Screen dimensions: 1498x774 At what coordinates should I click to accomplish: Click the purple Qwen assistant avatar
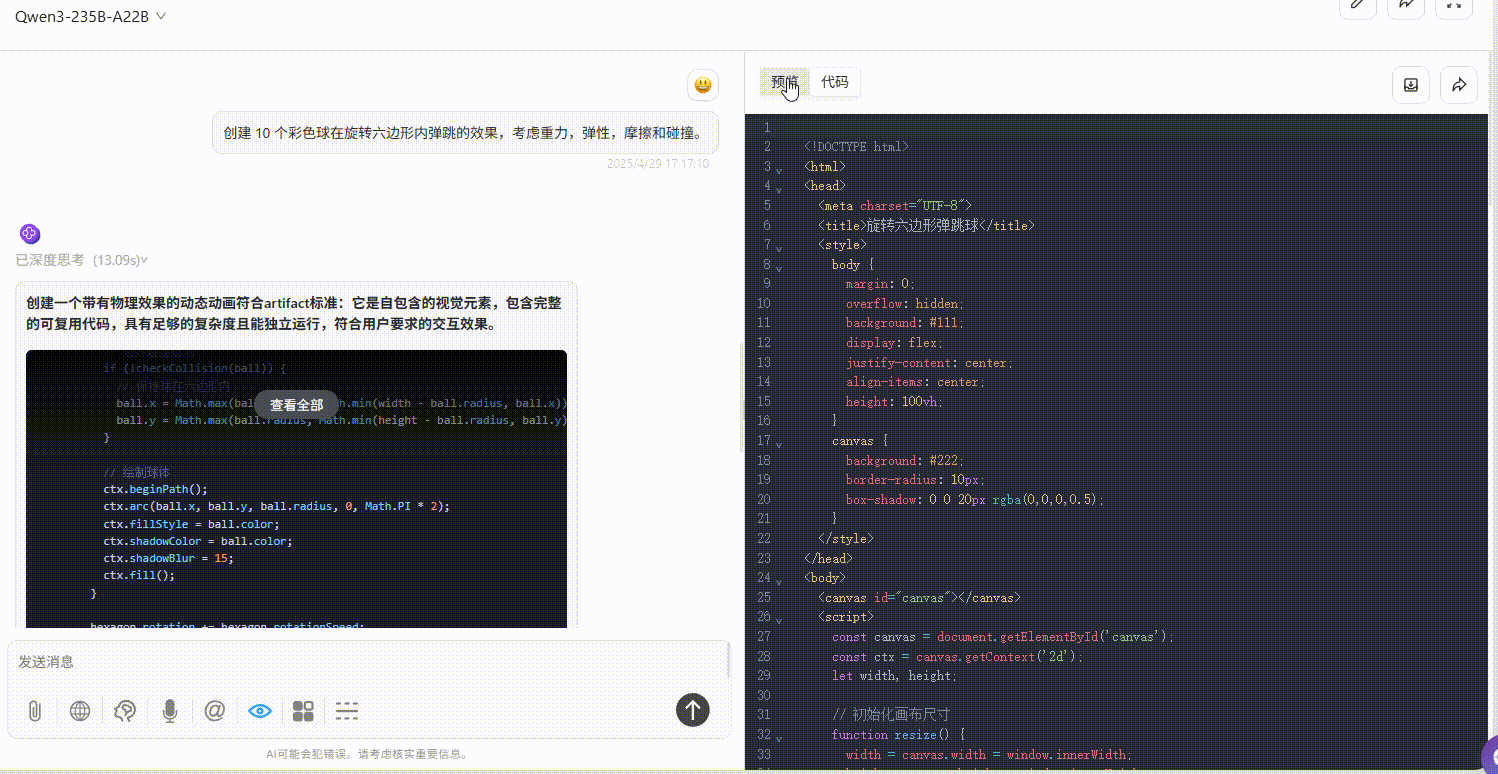pyautogui.click(x=29, y=233)
